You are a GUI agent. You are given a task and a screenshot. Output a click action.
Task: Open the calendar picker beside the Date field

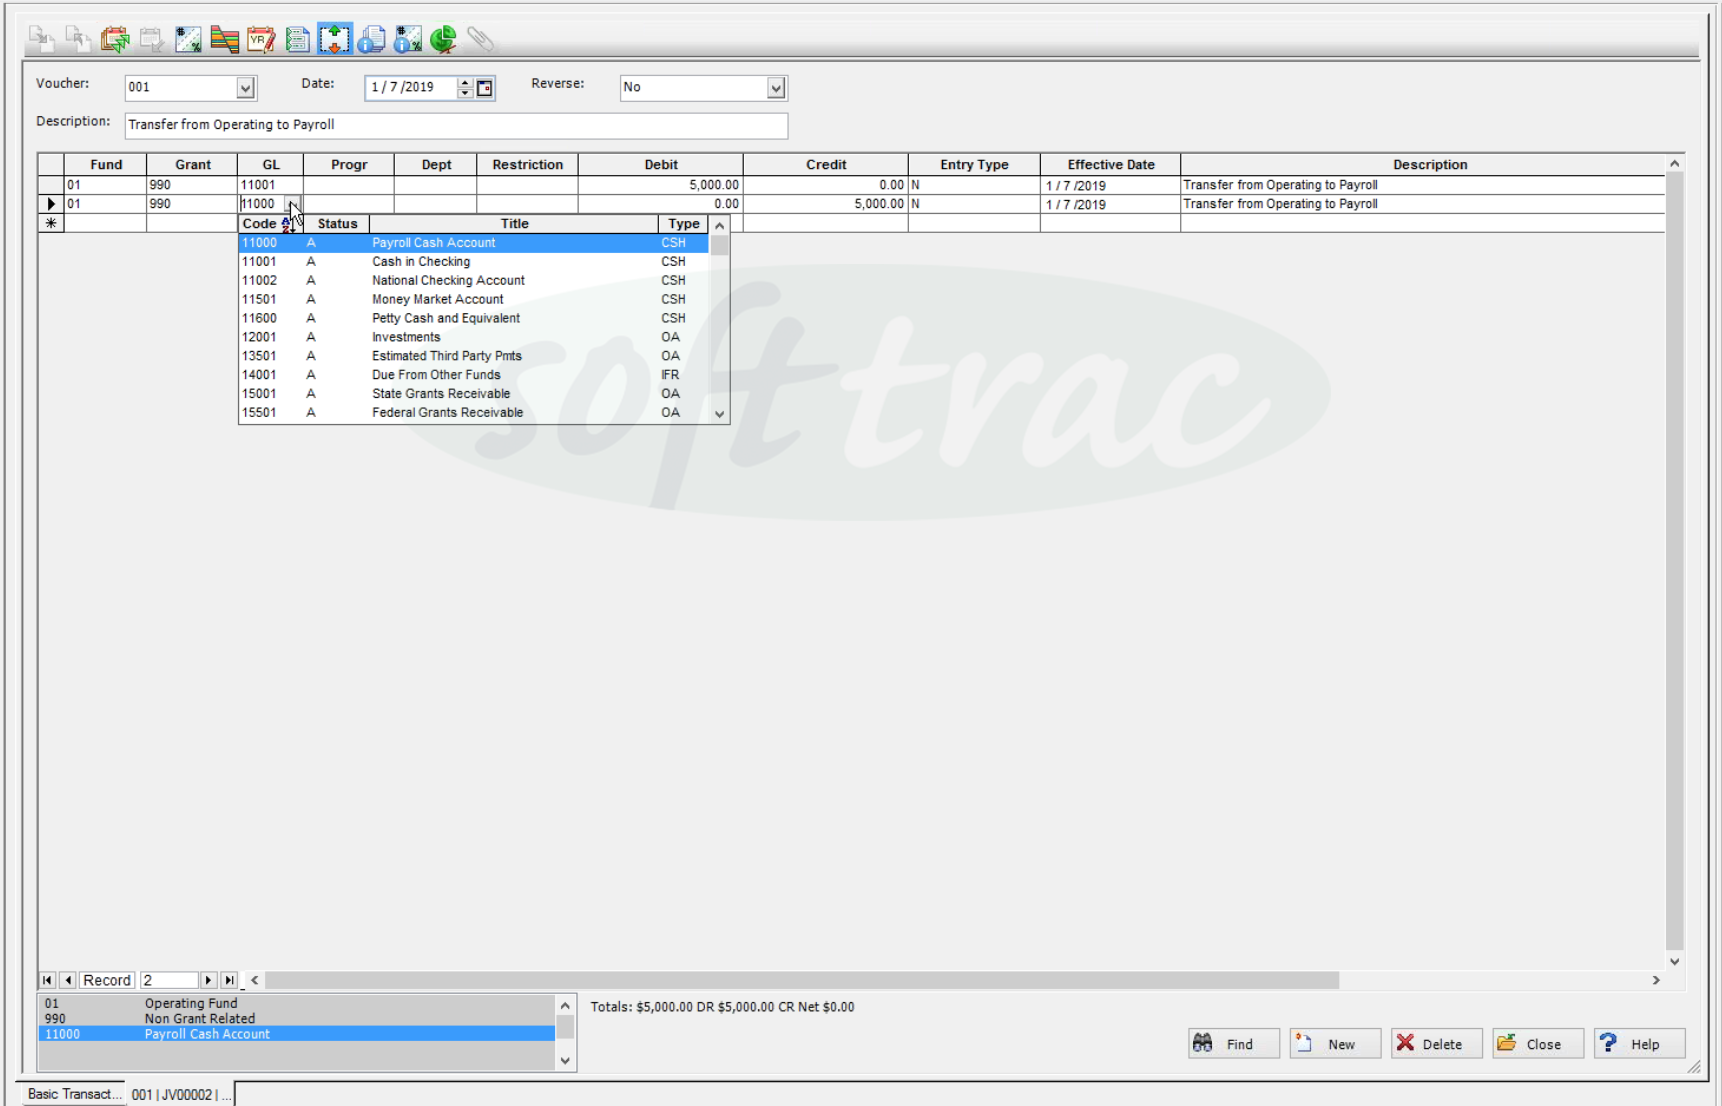coord(485,88)
